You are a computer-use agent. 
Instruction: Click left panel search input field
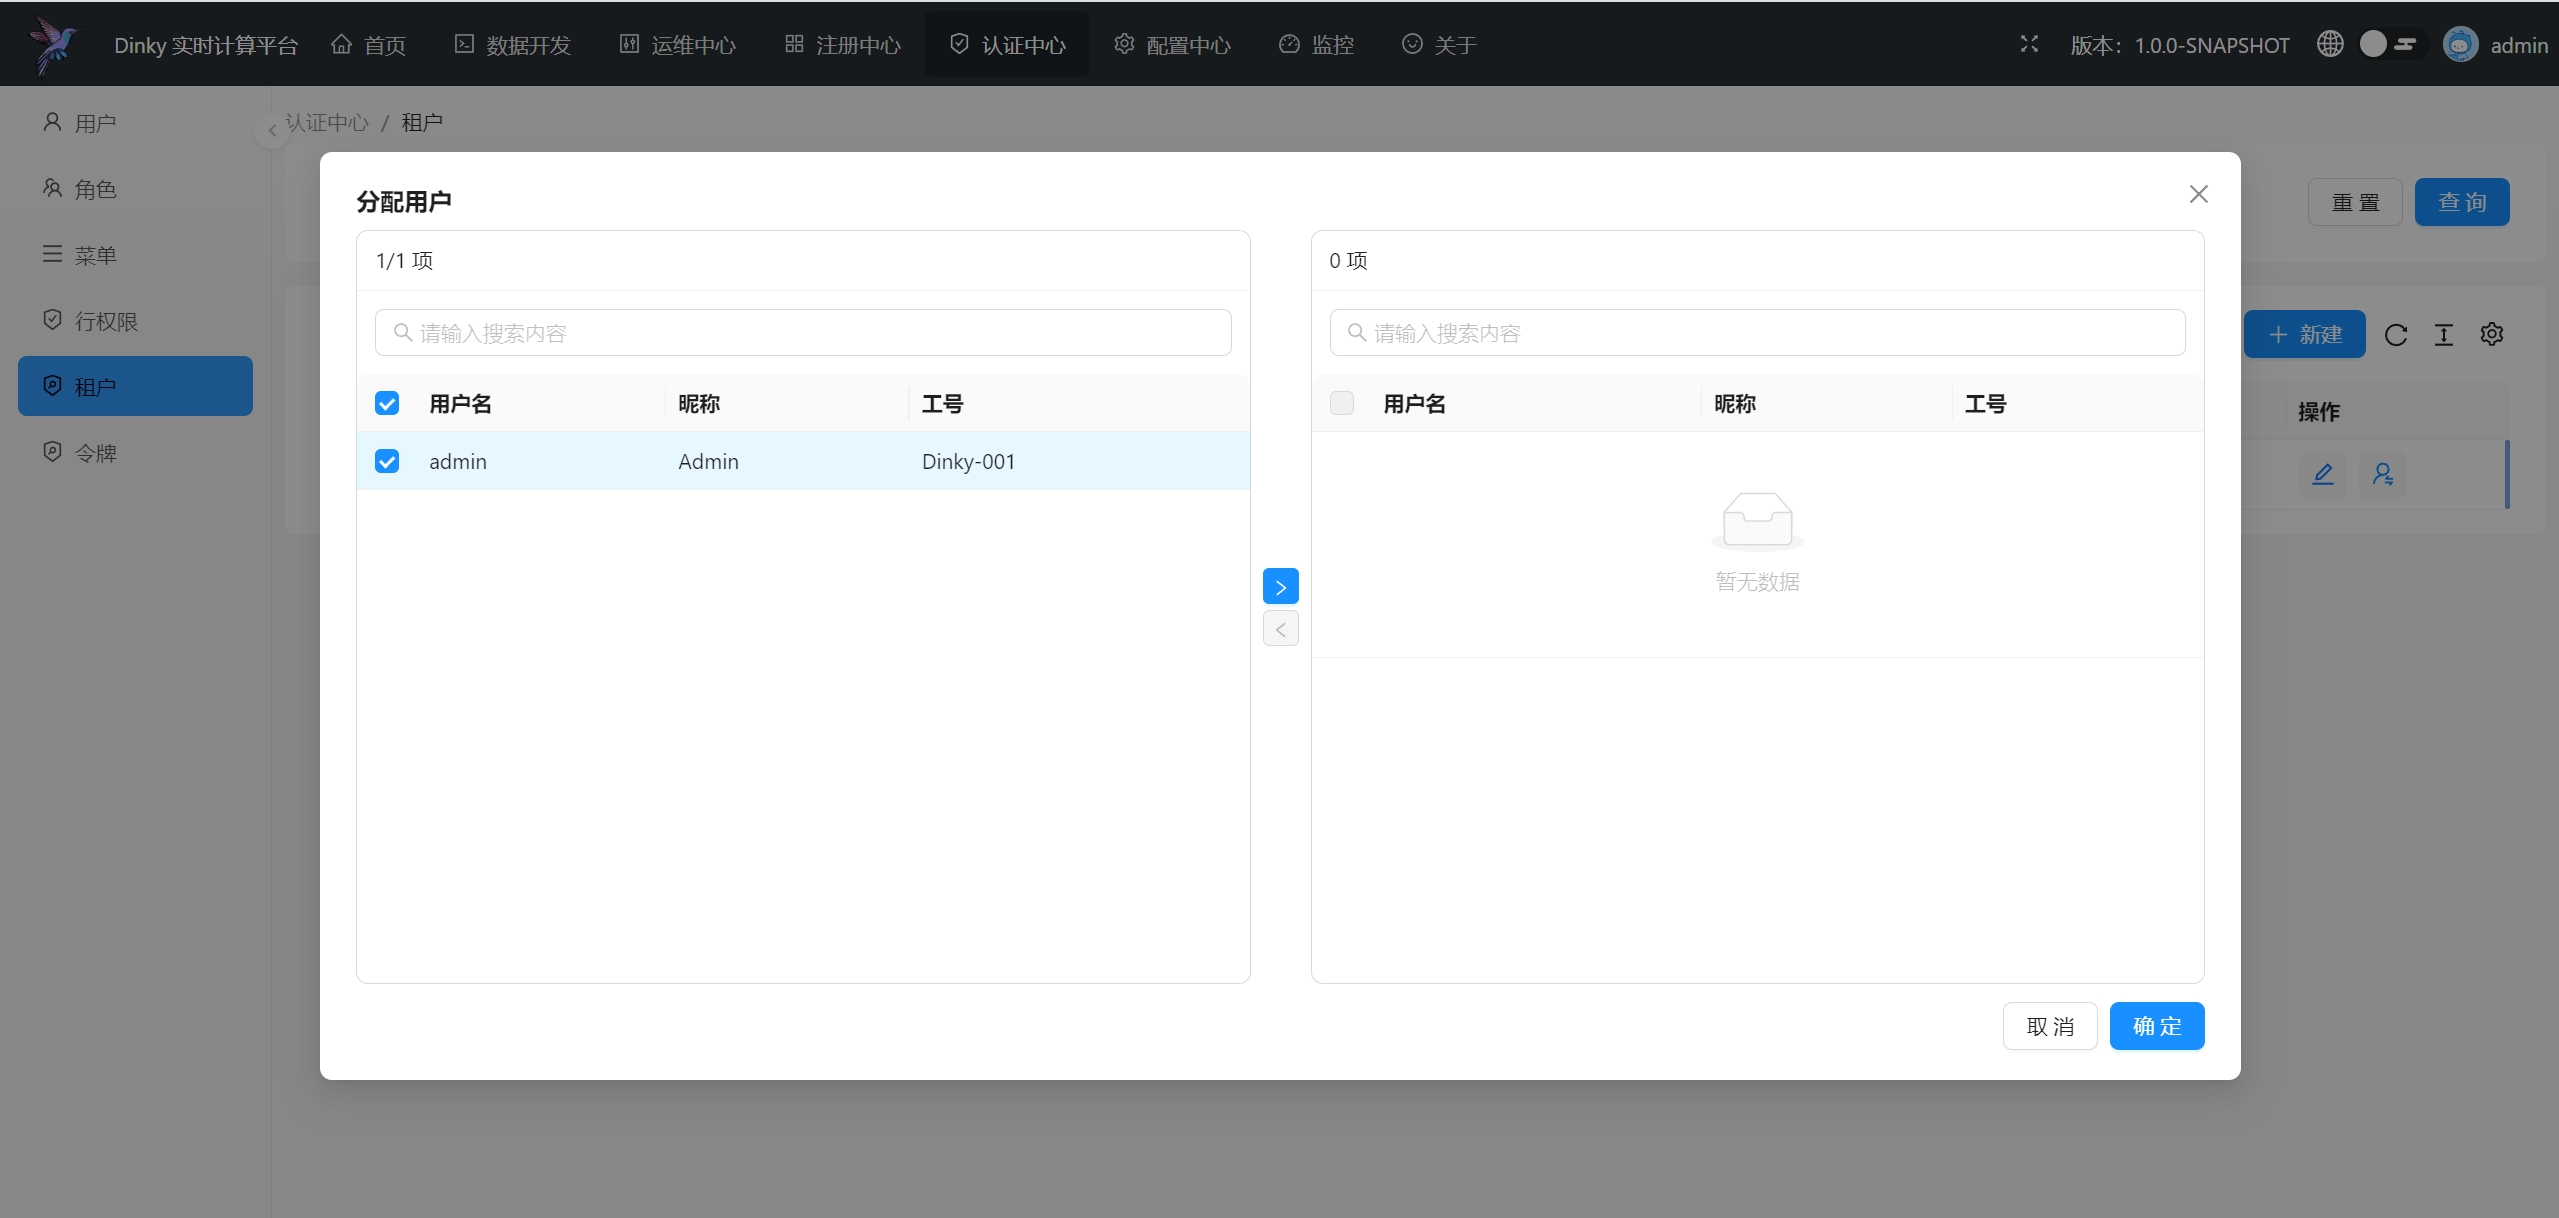(x=803, y=331)
